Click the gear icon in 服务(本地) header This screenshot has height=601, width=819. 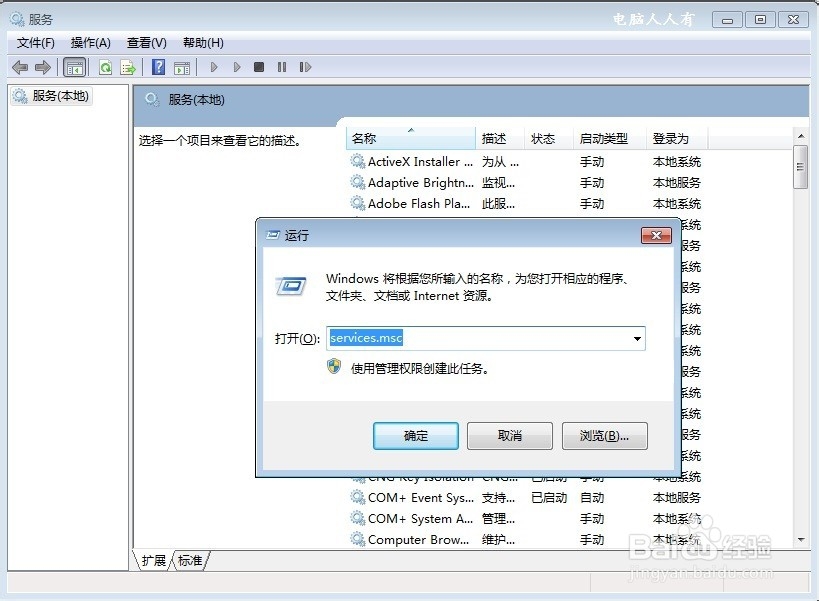(152, 99)
